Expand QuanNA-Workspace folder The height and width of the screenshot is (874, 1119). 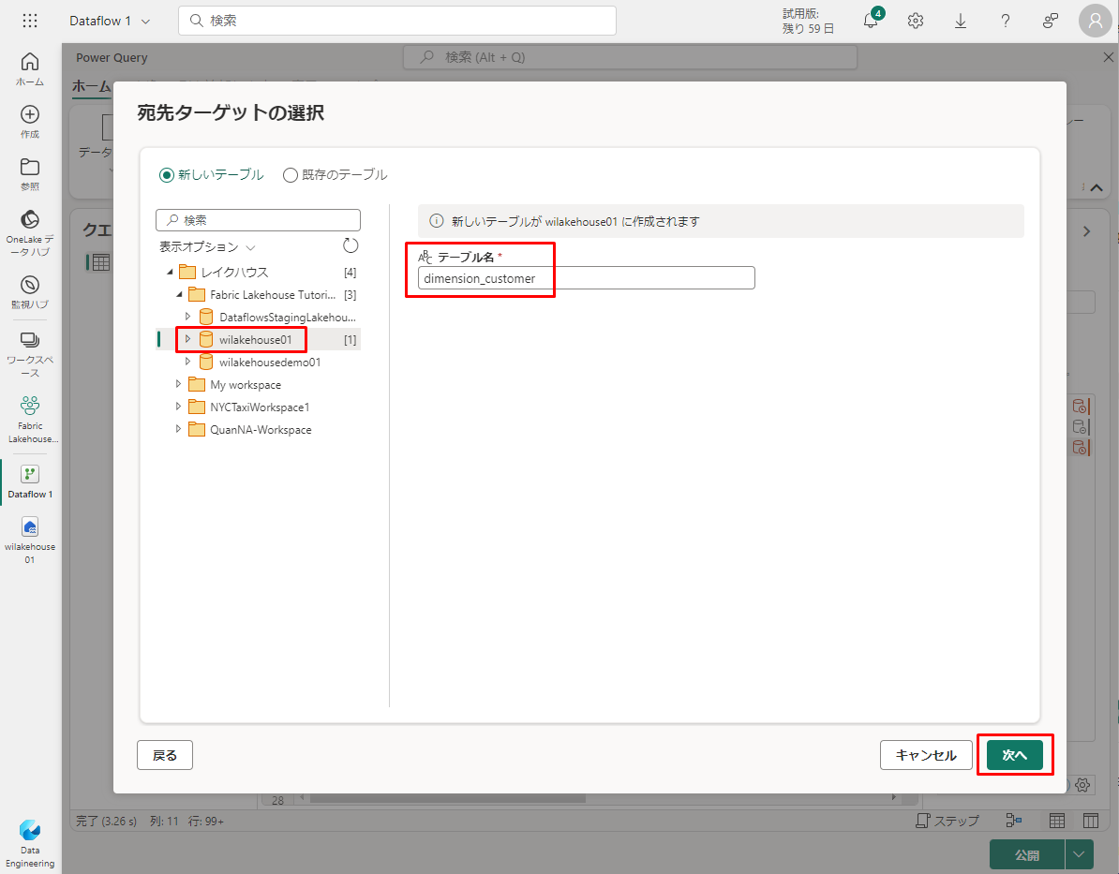[178, 429]
